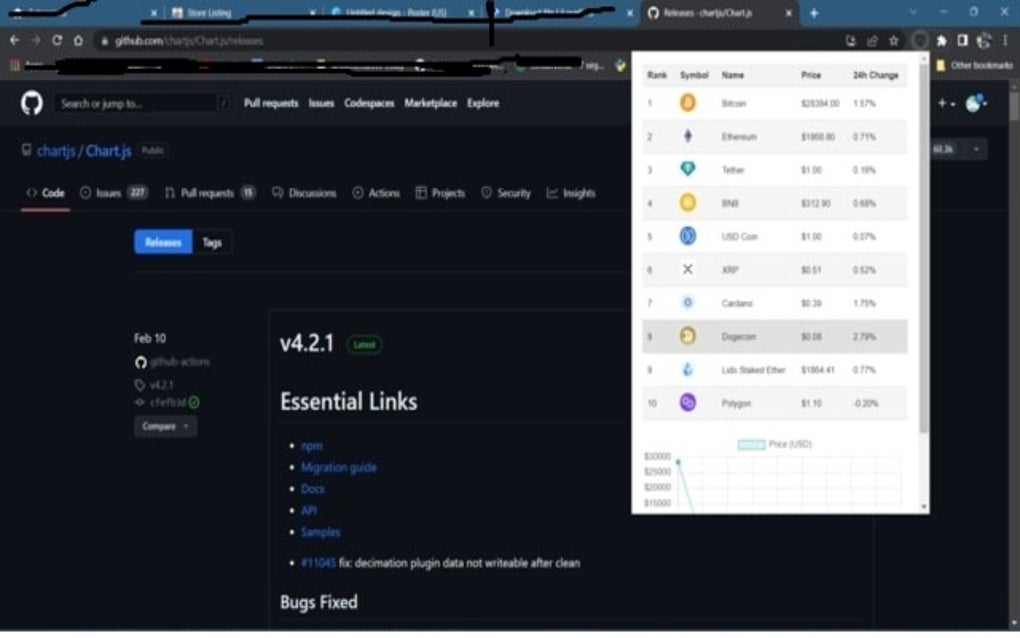Click the github-actions author link
Screen dimensions: 1020x638
(x=180, y=362)
